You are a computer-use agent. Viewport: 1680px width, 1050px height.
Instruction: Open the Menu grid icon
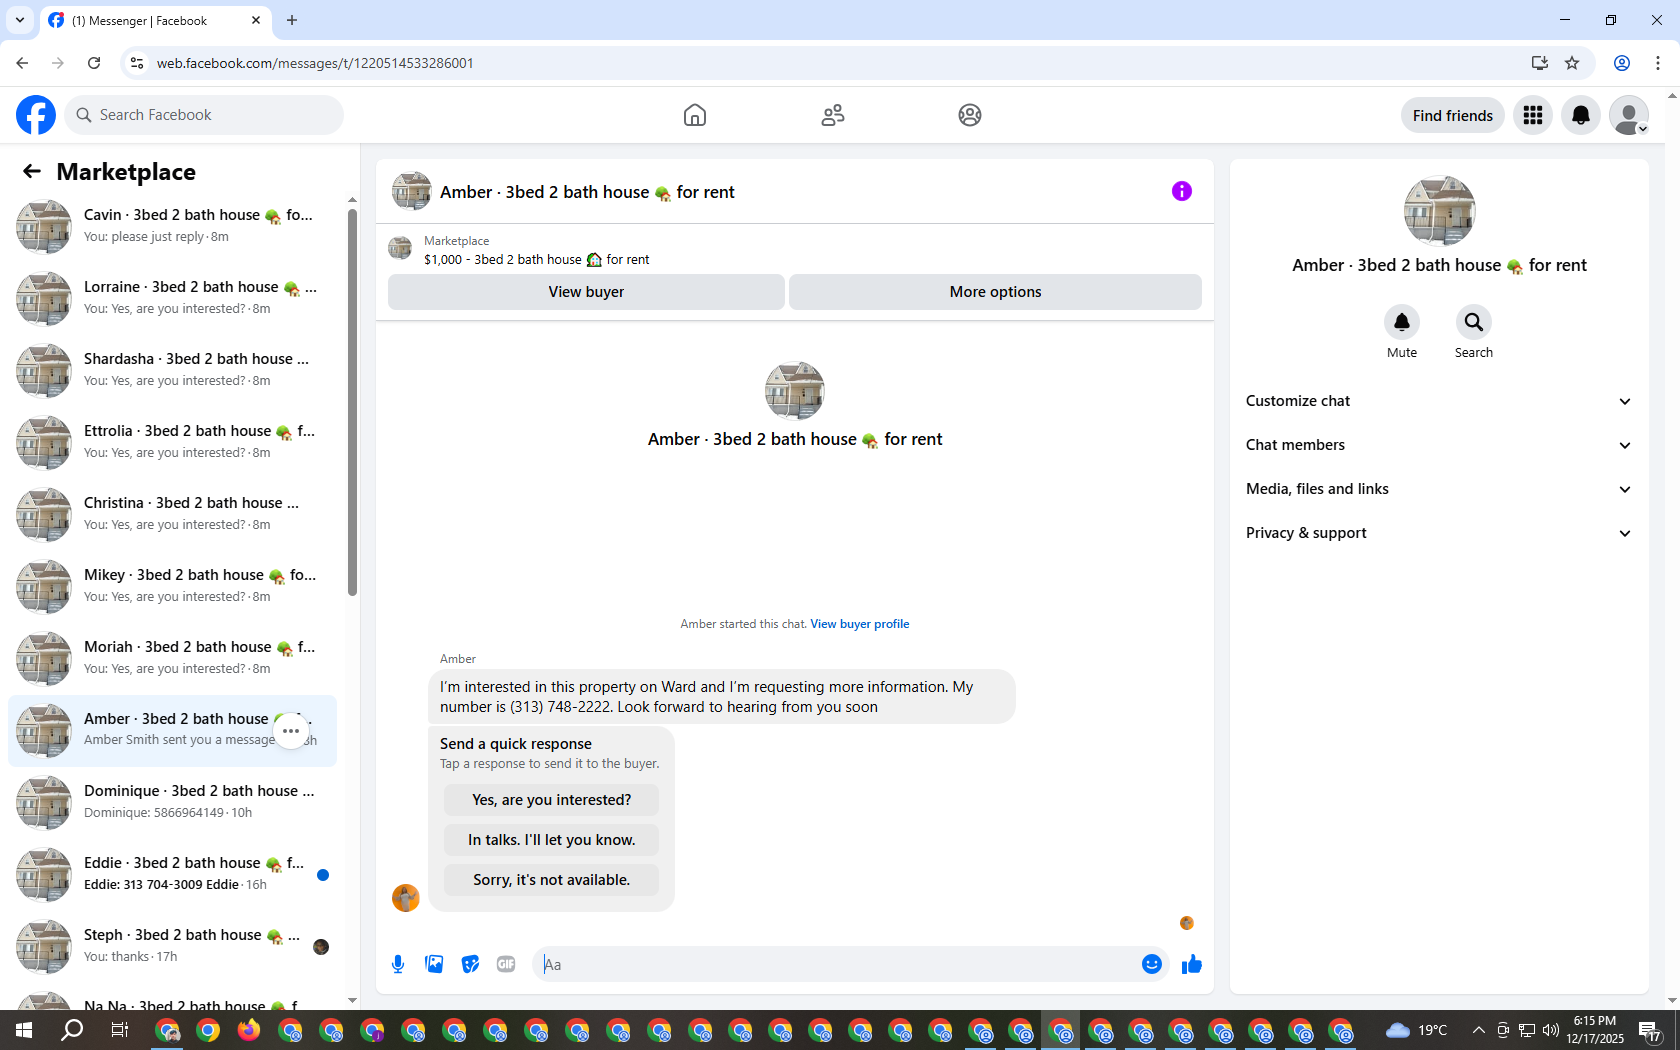tap(1533, 115)
